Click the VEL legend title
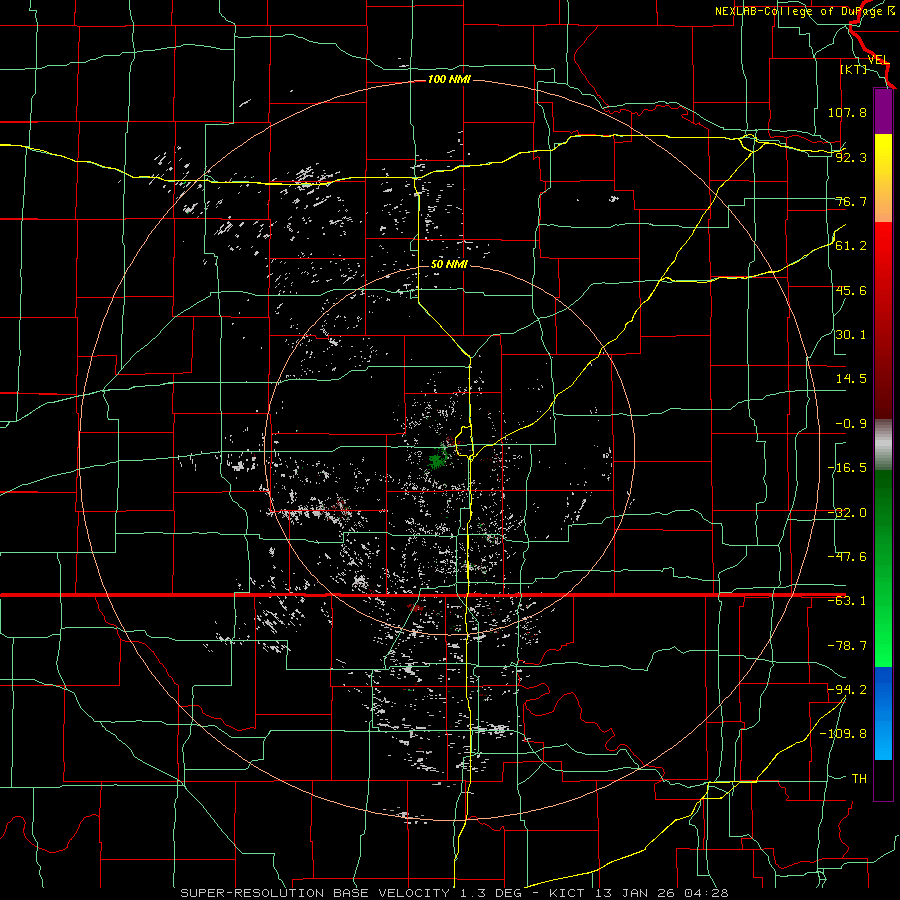The width and height of the screenshot is (900, 900). point(878,60)
